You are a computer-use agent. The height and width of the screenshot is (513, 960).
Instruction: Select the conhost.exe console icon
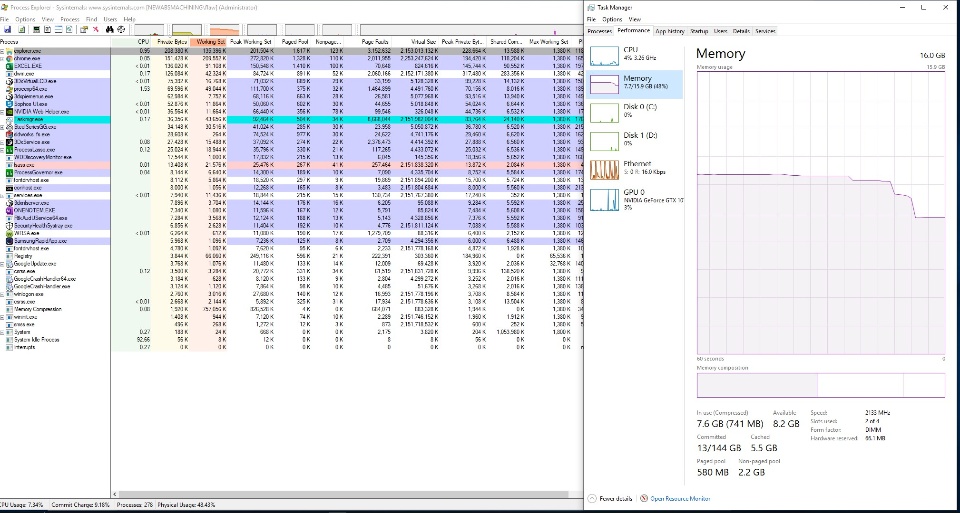9,187
